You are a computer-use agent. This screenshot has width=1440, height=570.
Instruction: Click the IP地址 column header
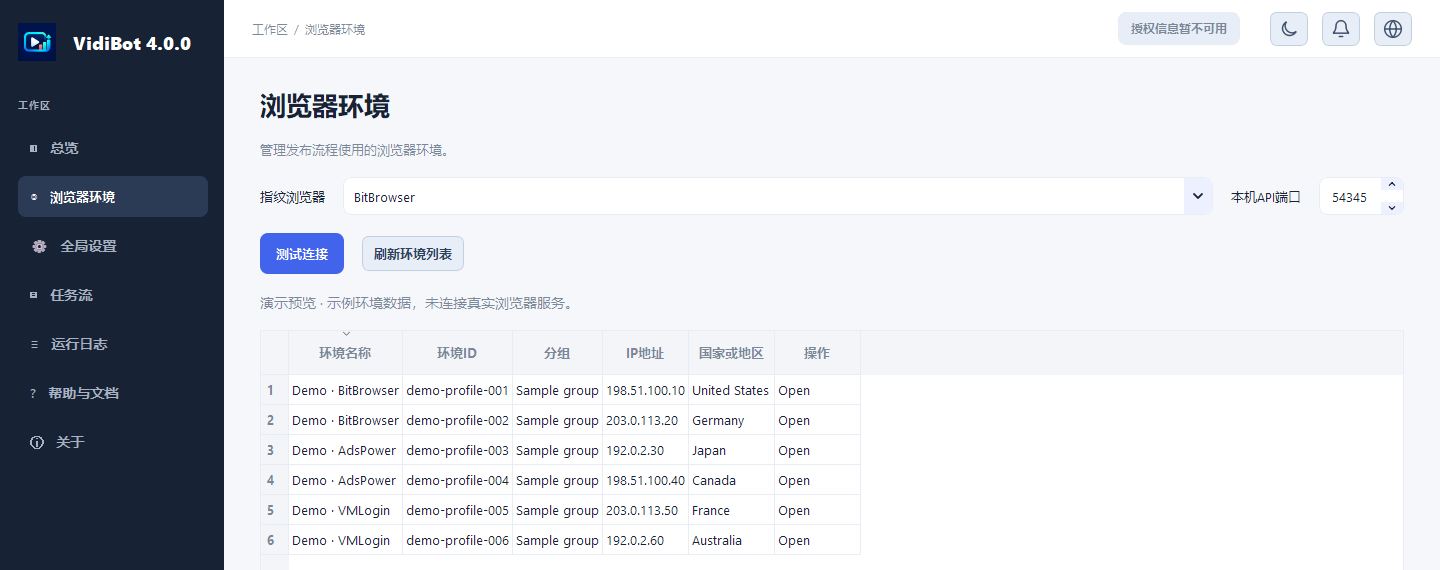(645, 353)
